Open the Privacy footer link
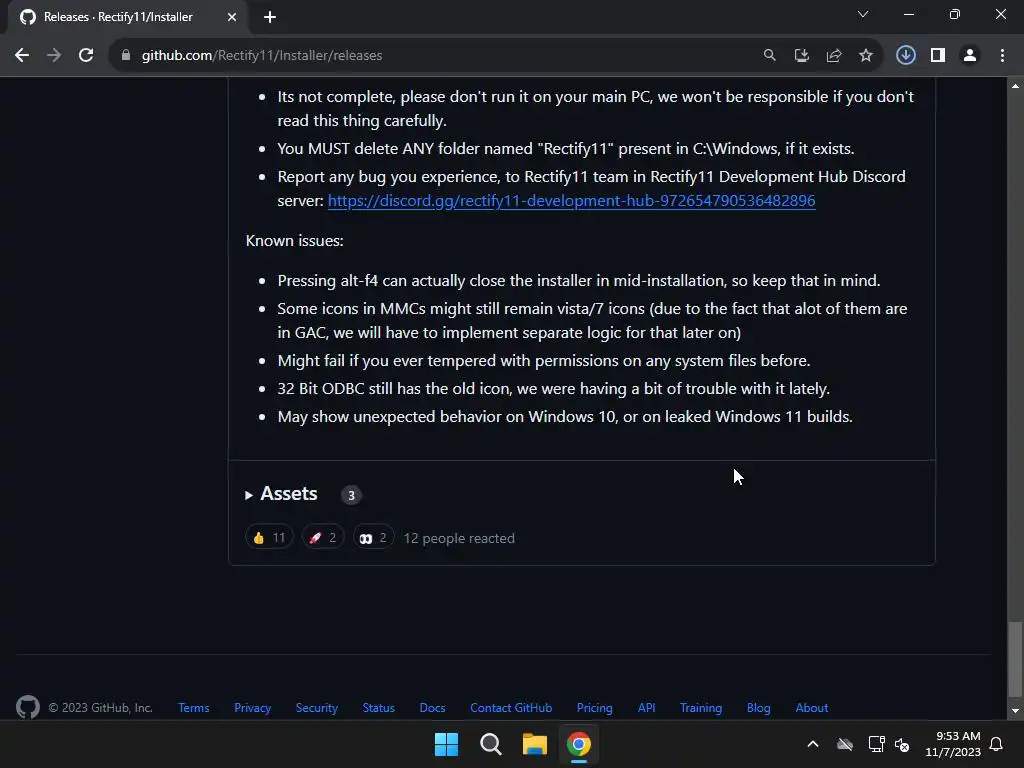The height and width of the screenshot is (768, 1024). (x=252, y=707)
